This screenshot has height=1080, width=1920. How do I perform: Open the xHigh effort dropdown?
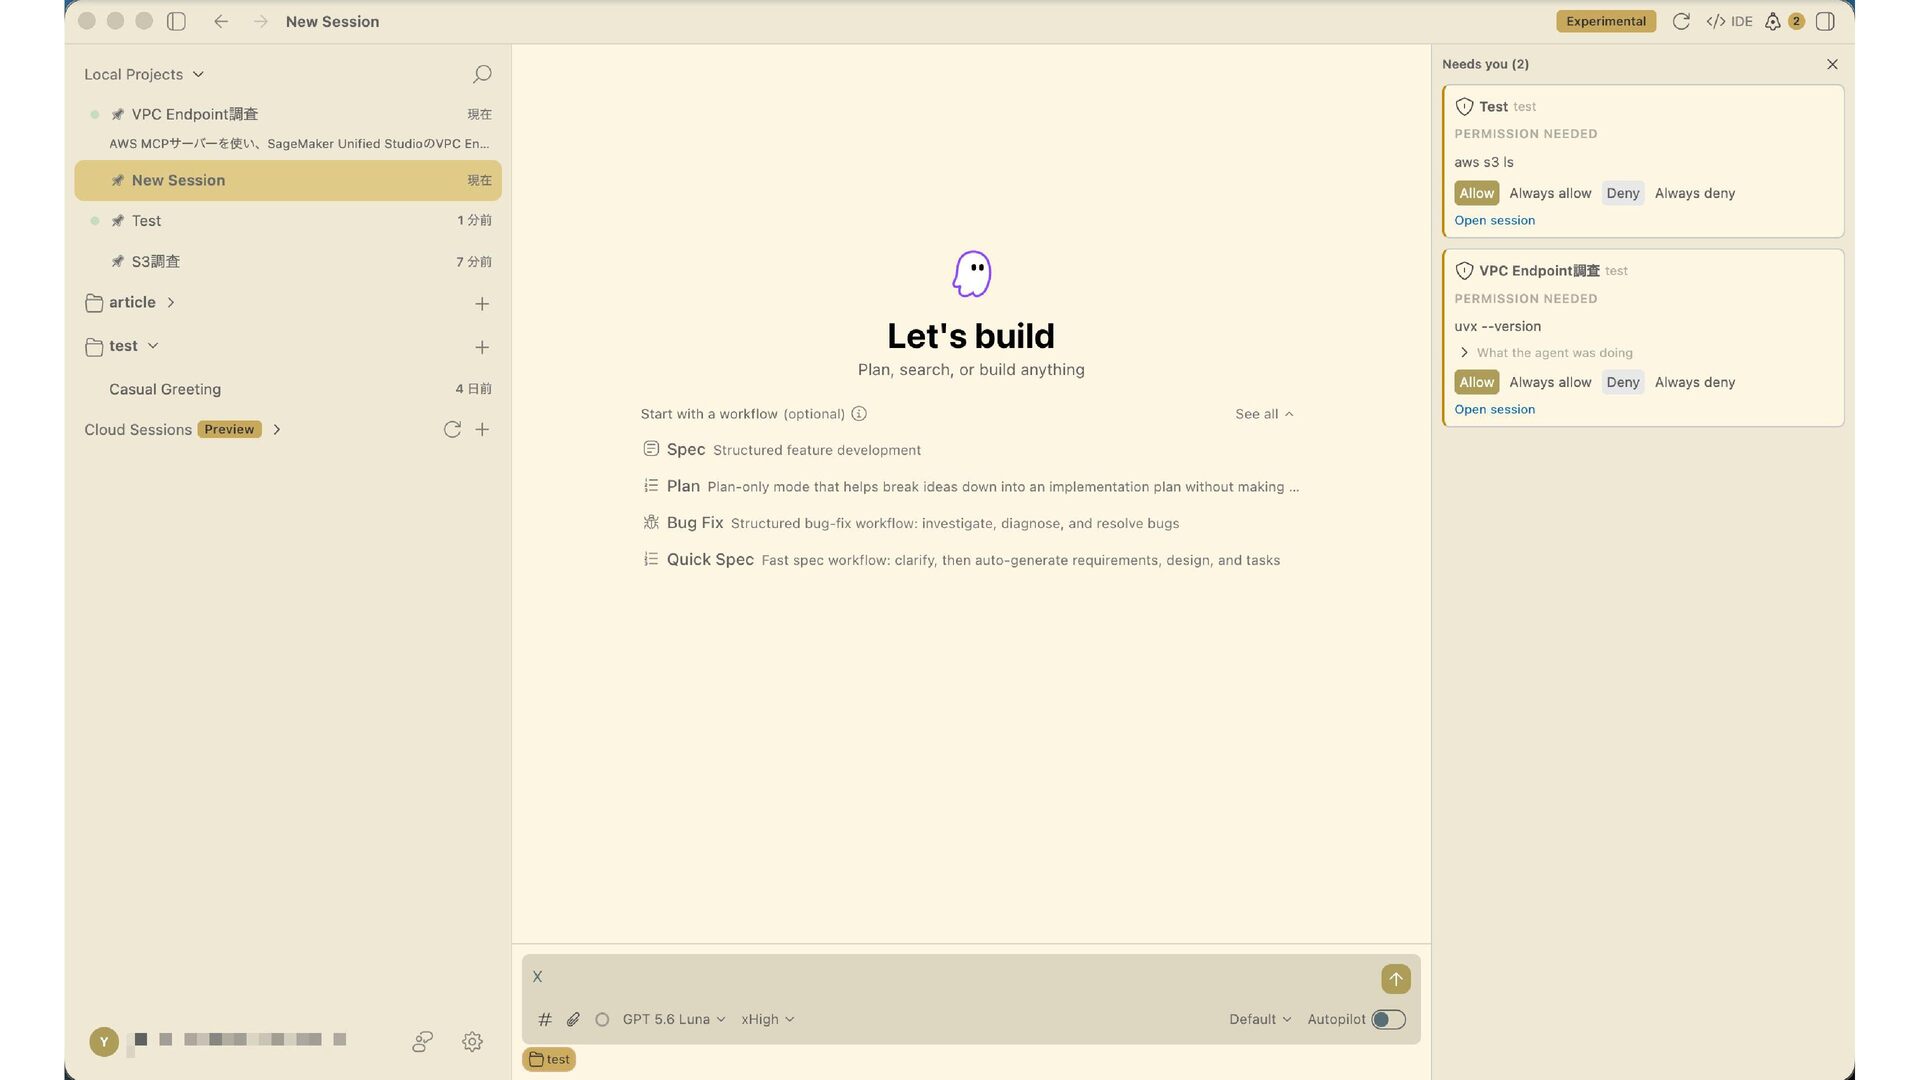tap(767, 1019)
